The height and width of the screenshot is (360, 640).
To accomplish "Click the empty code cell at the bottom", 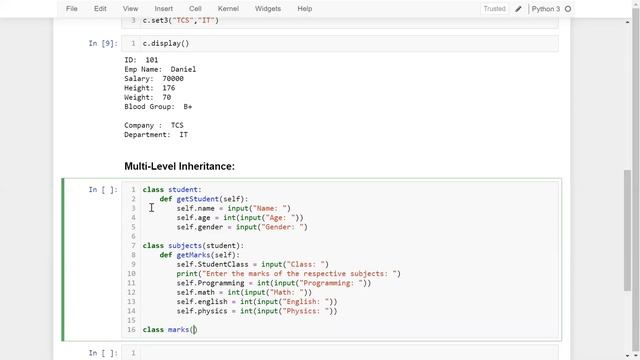I will [x=340, y=353].
